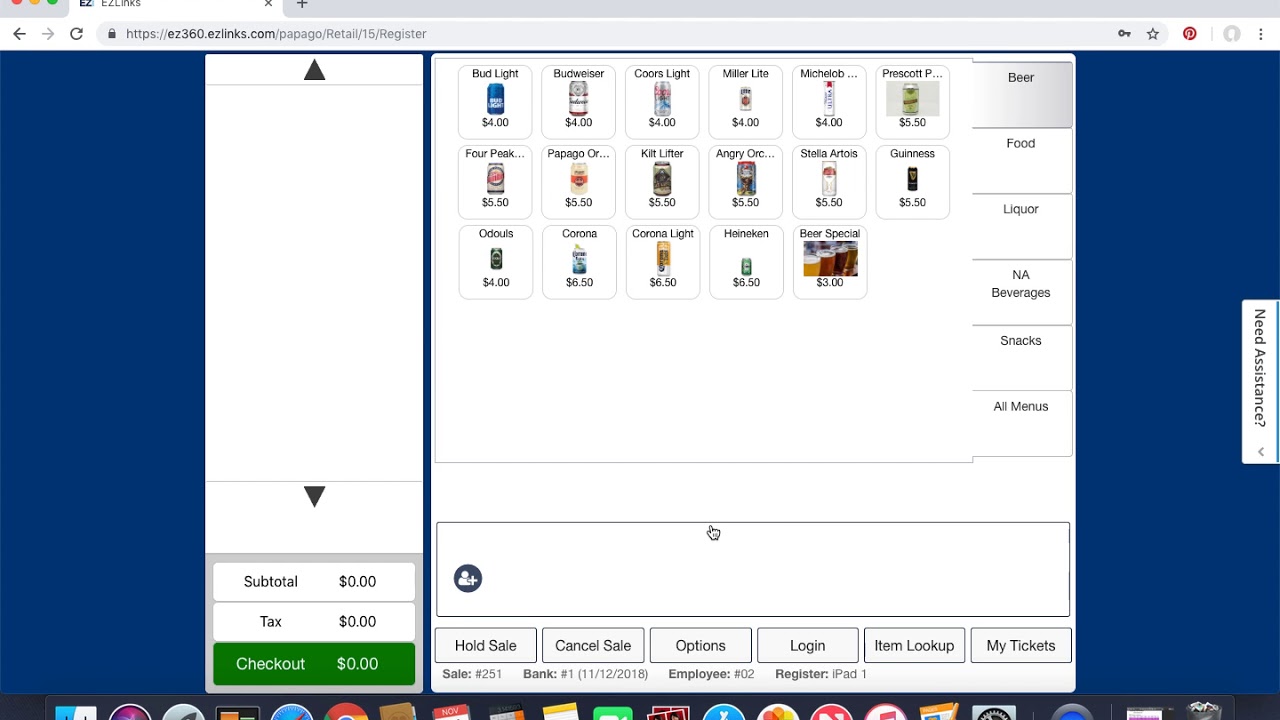Click the browser address bar URL
1280x720 pixels.
click(276, 34)
